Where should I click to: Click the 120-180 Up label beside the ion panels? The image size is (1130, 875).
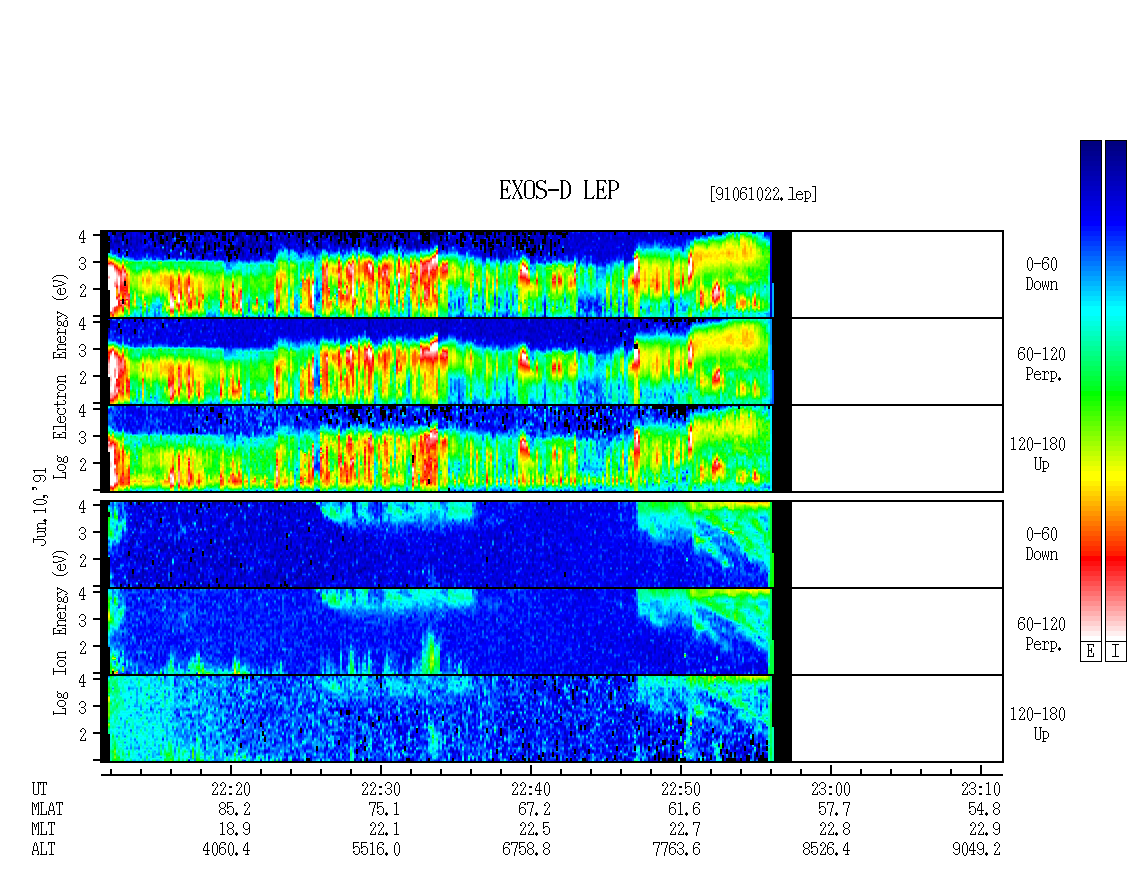point(1038,724)
